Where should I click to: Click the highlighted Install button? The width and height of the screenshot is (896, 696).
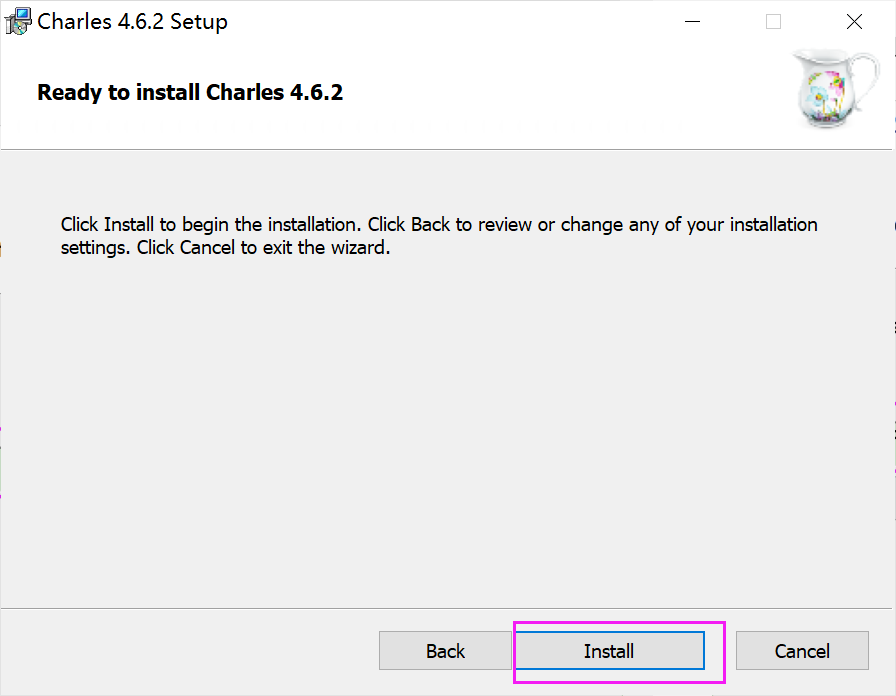[x=609, y=651]
